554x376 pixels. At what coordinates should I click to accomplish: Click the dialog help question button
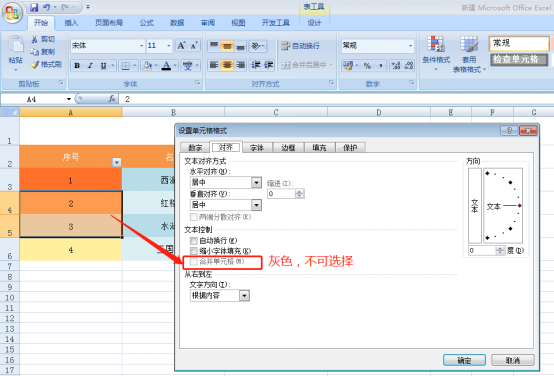[509, 131]
